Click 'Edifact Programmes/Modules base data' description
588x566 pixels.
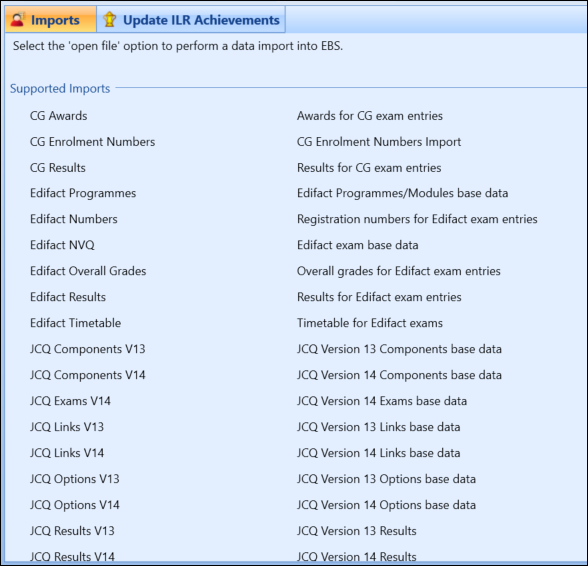tap(402, 193)
